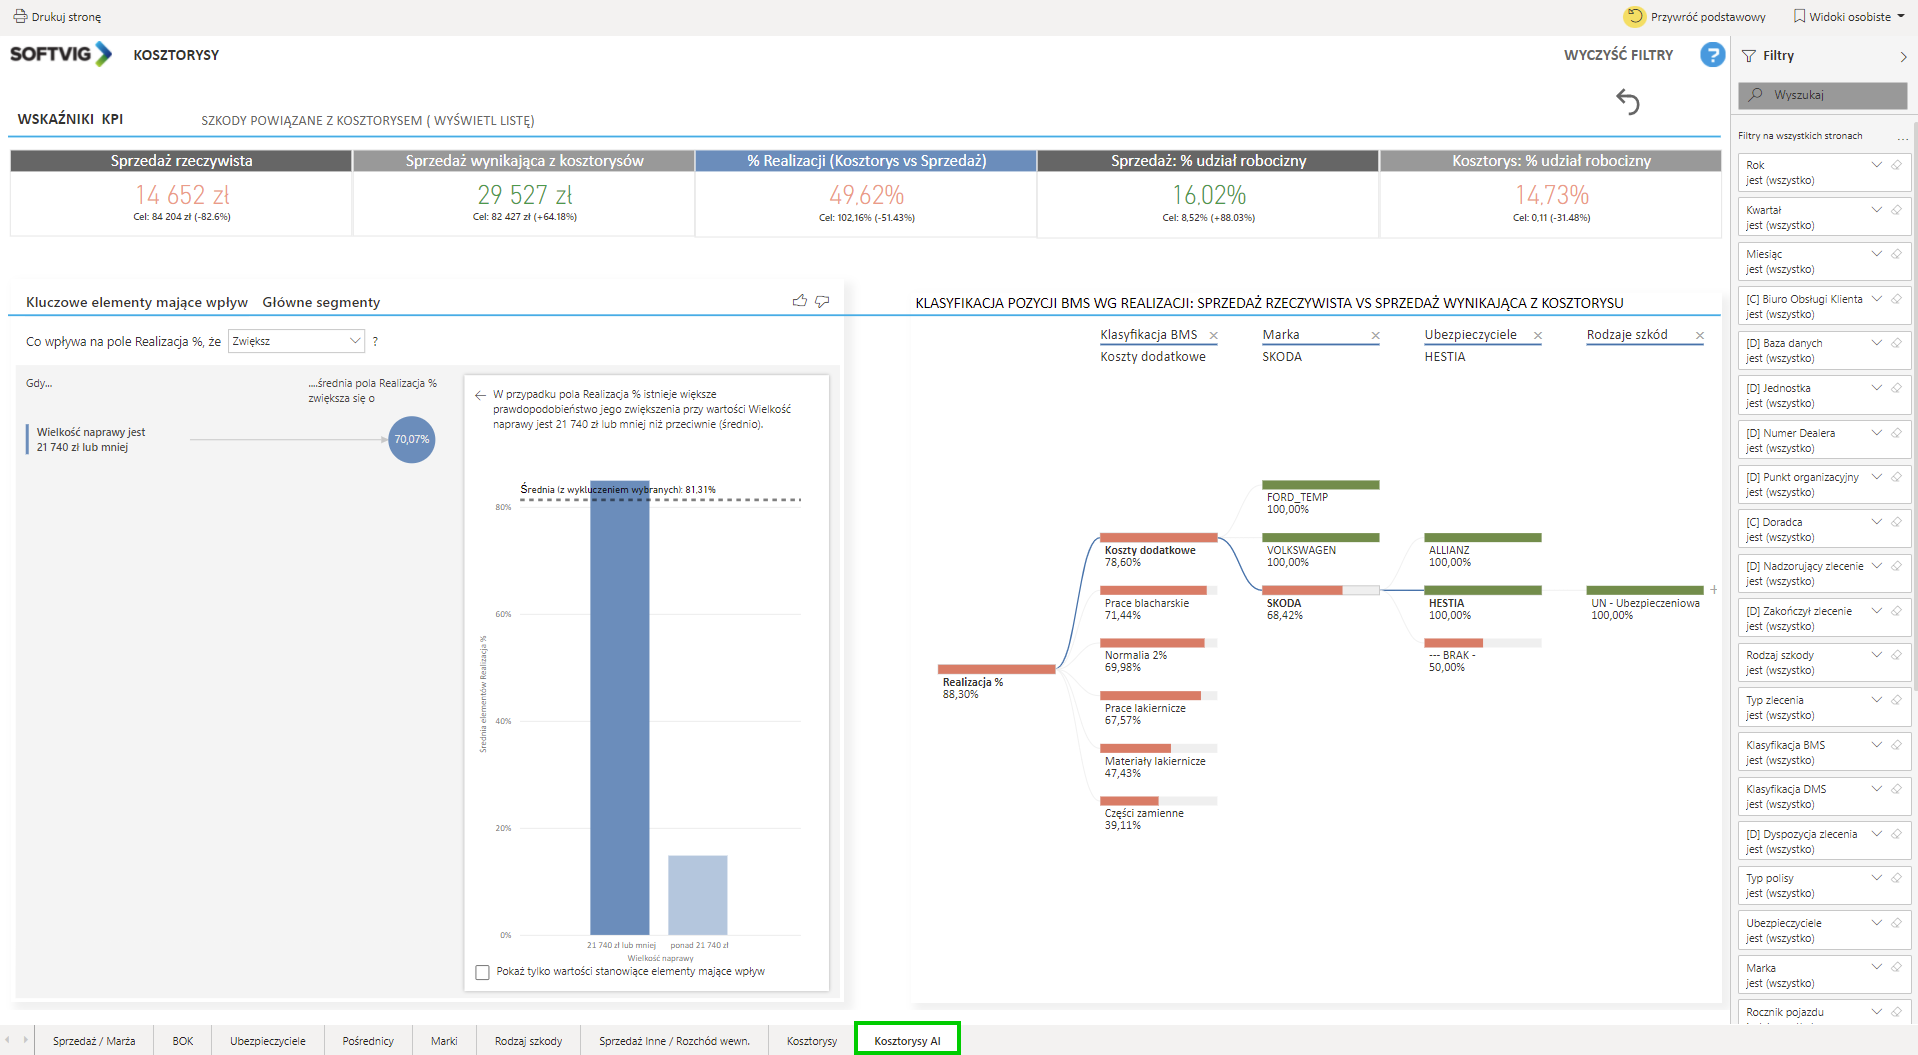The width and height of the screenshot is (1918, 1055).
Task: Open the Zwiększ dropdown
Action: (296, 341)
